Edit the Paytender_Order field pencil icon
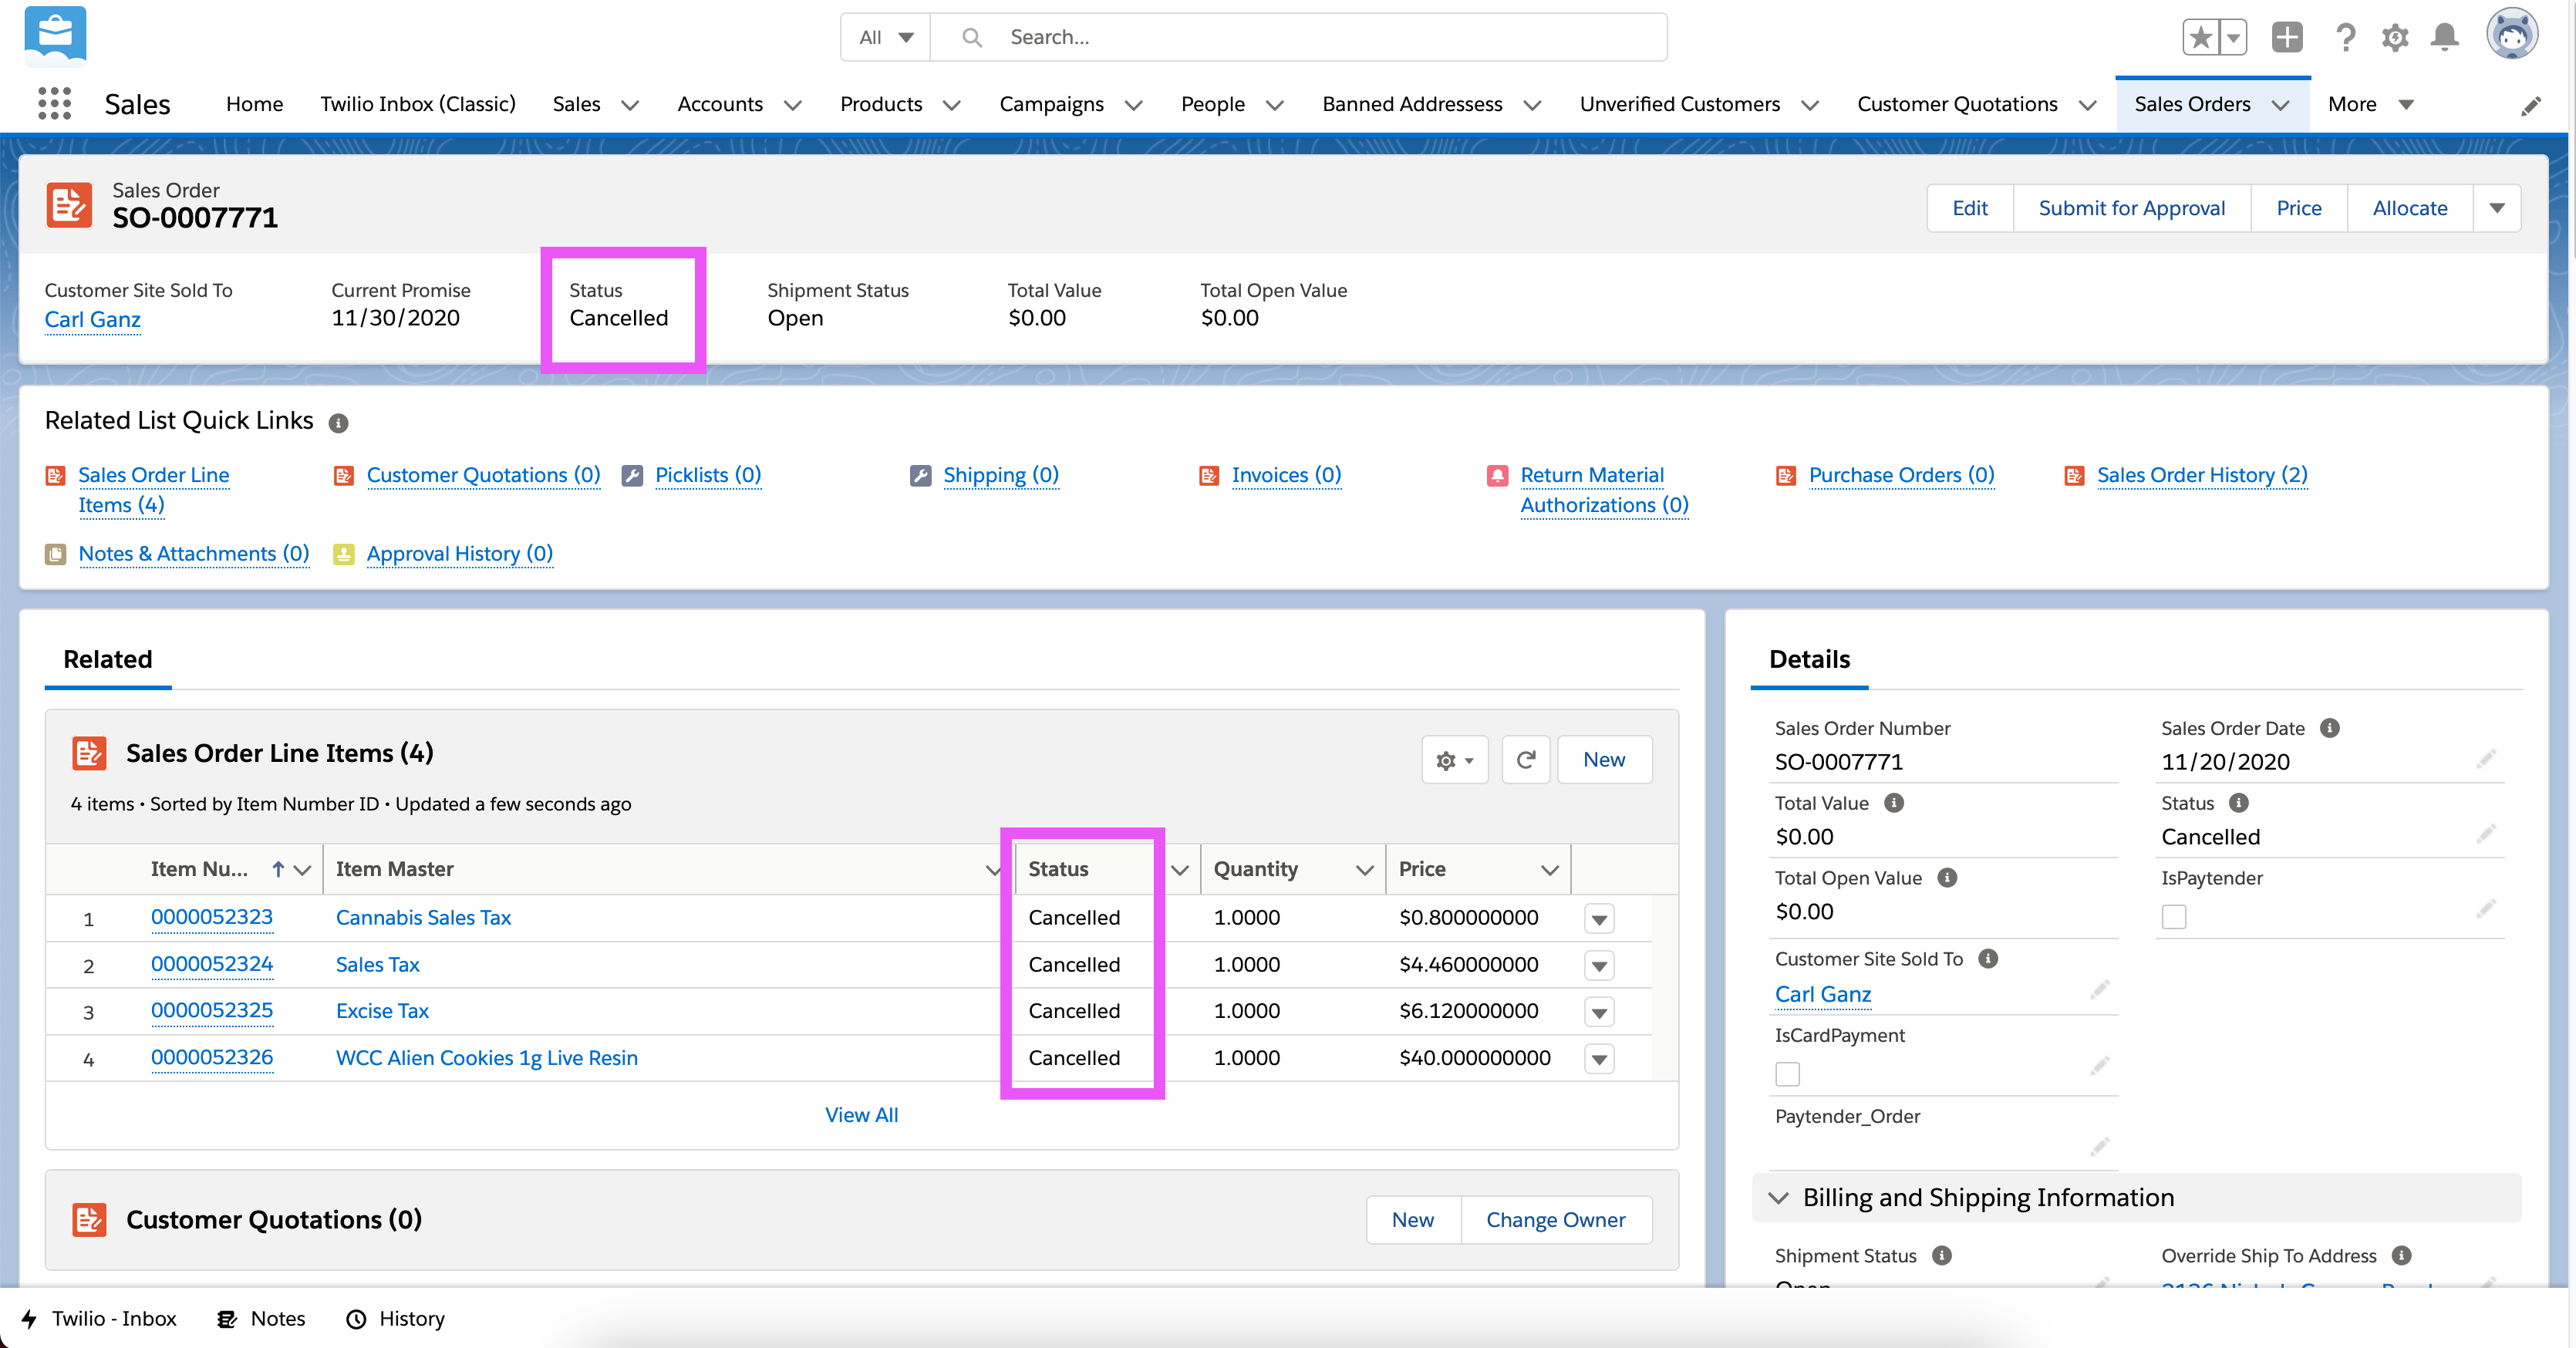 [x=2099, y=1147]
